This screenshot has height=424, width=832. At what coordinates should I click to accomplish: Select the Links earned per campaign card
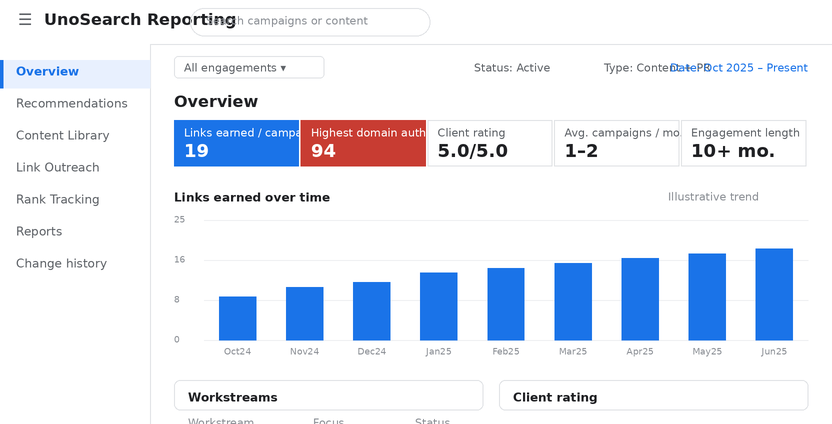click(x=237, y=143)
